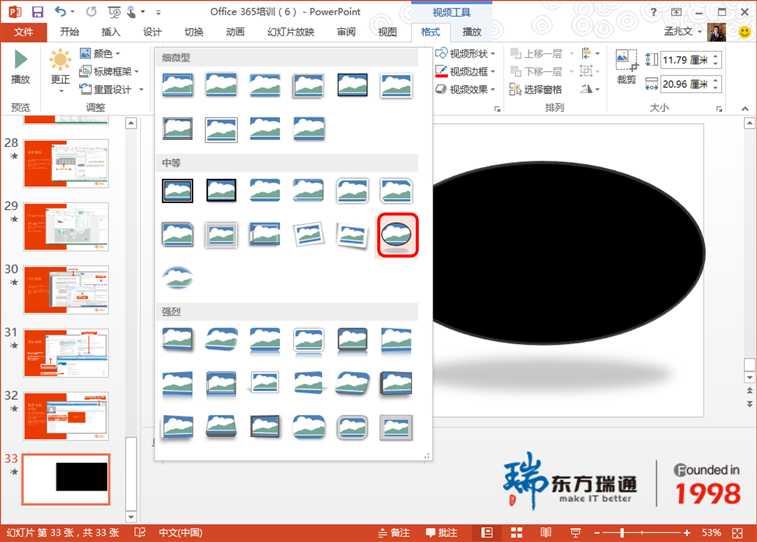
Task: Select slide 29 thumbnail
Action: 67,226
